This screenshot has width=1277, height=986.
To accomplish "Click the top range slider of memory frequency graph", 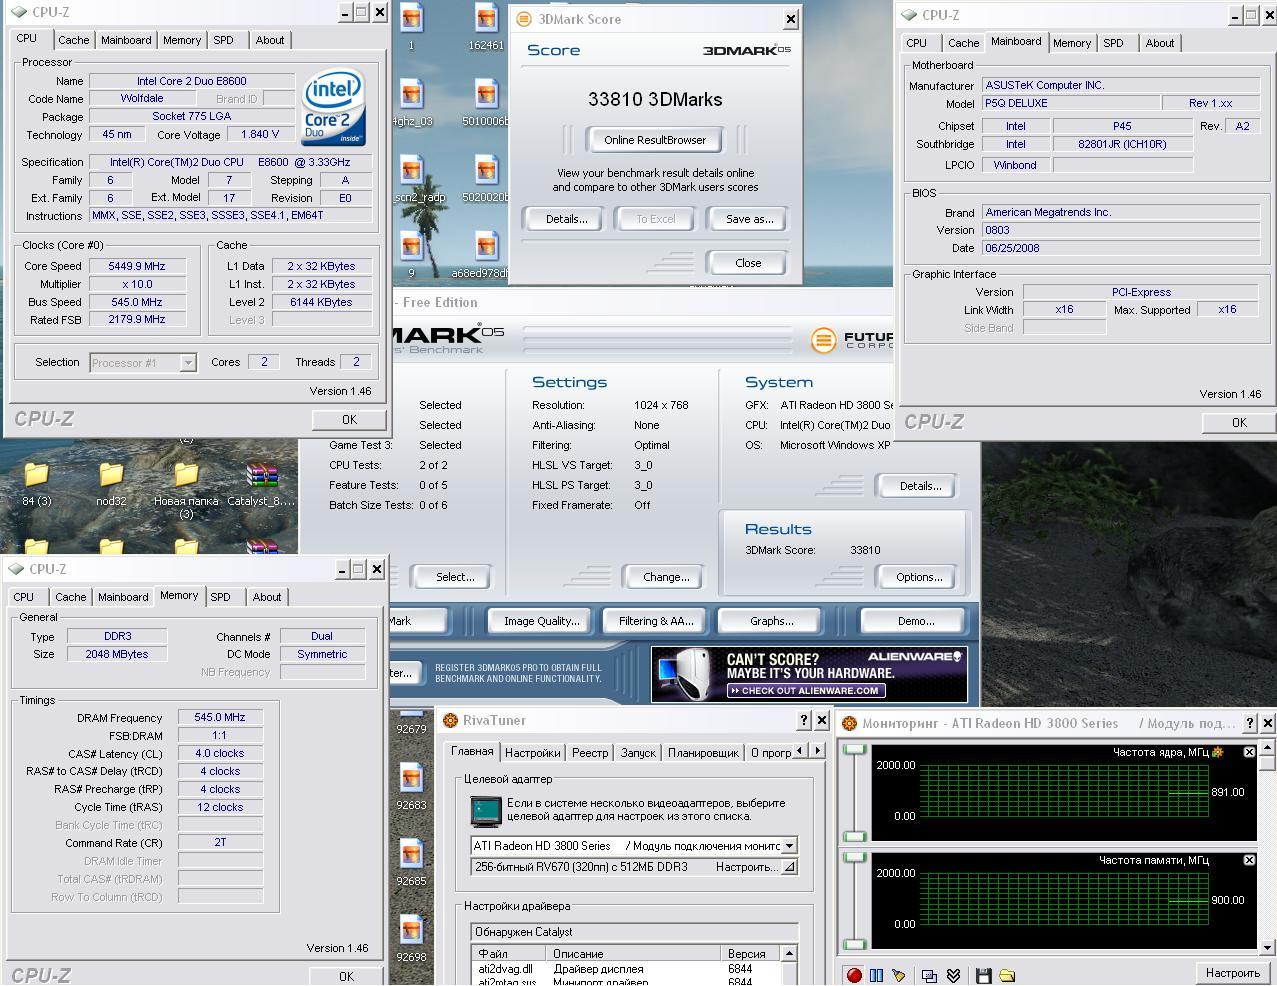I will click(x=854, y=858).
